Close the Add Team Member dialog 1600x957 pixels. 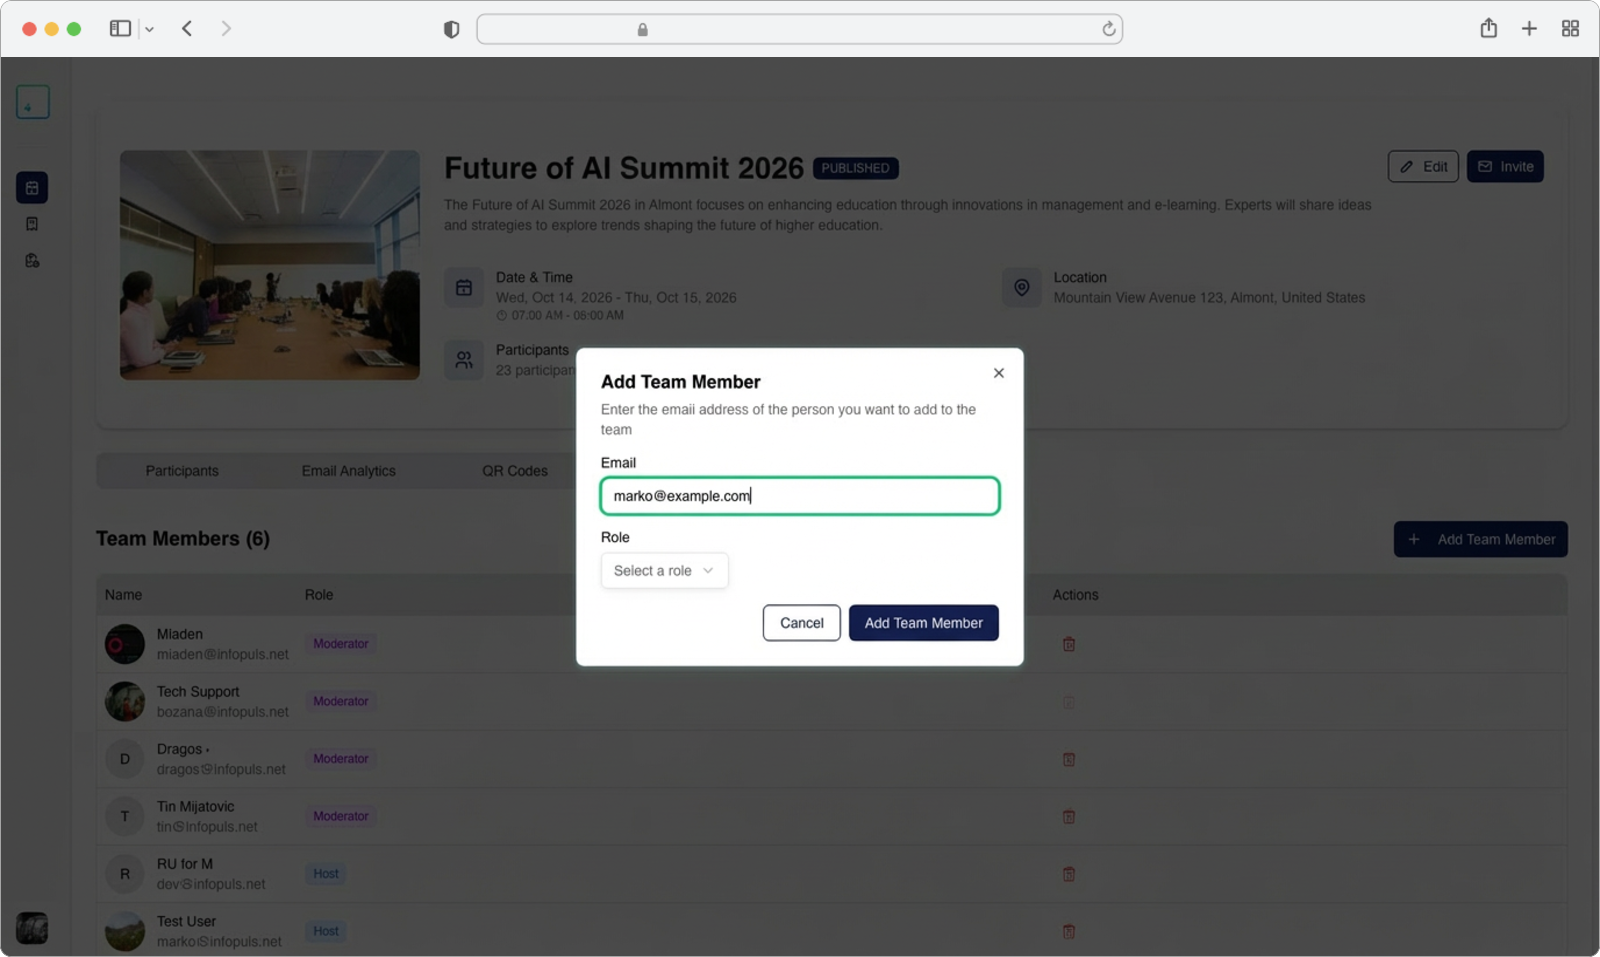[x=998, y=373]
